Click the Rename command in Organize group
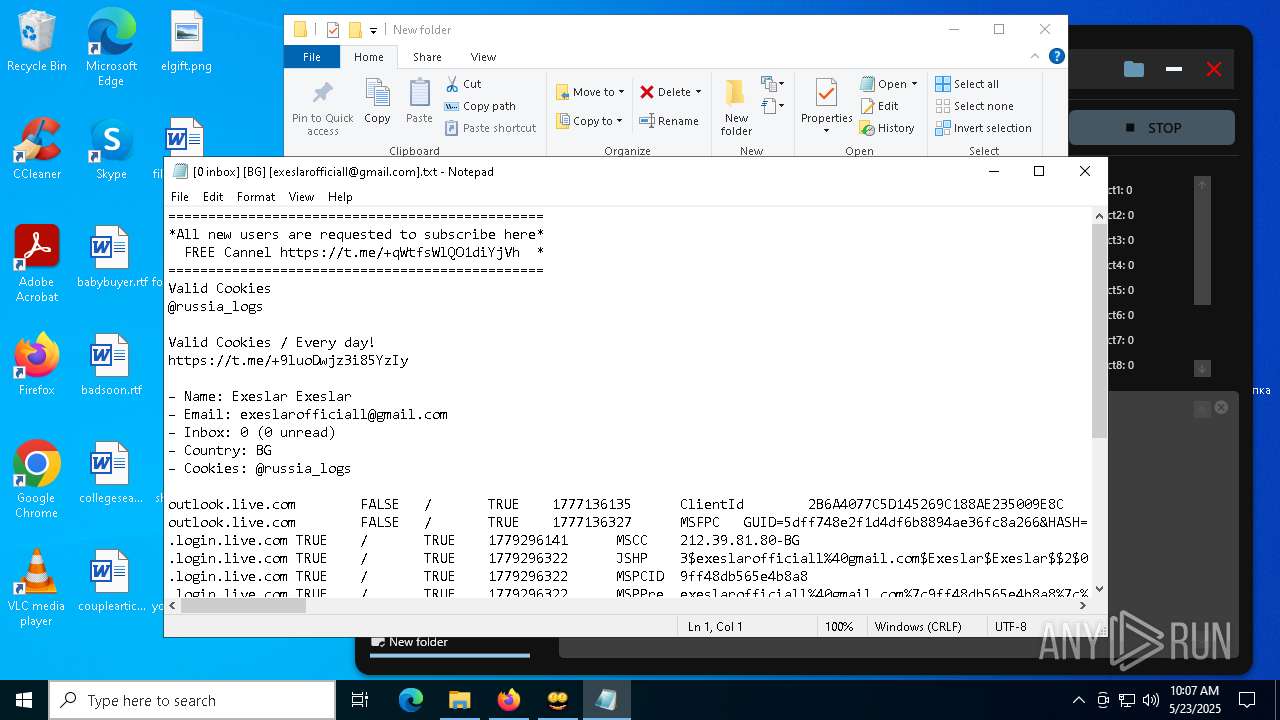 [669, 121]
